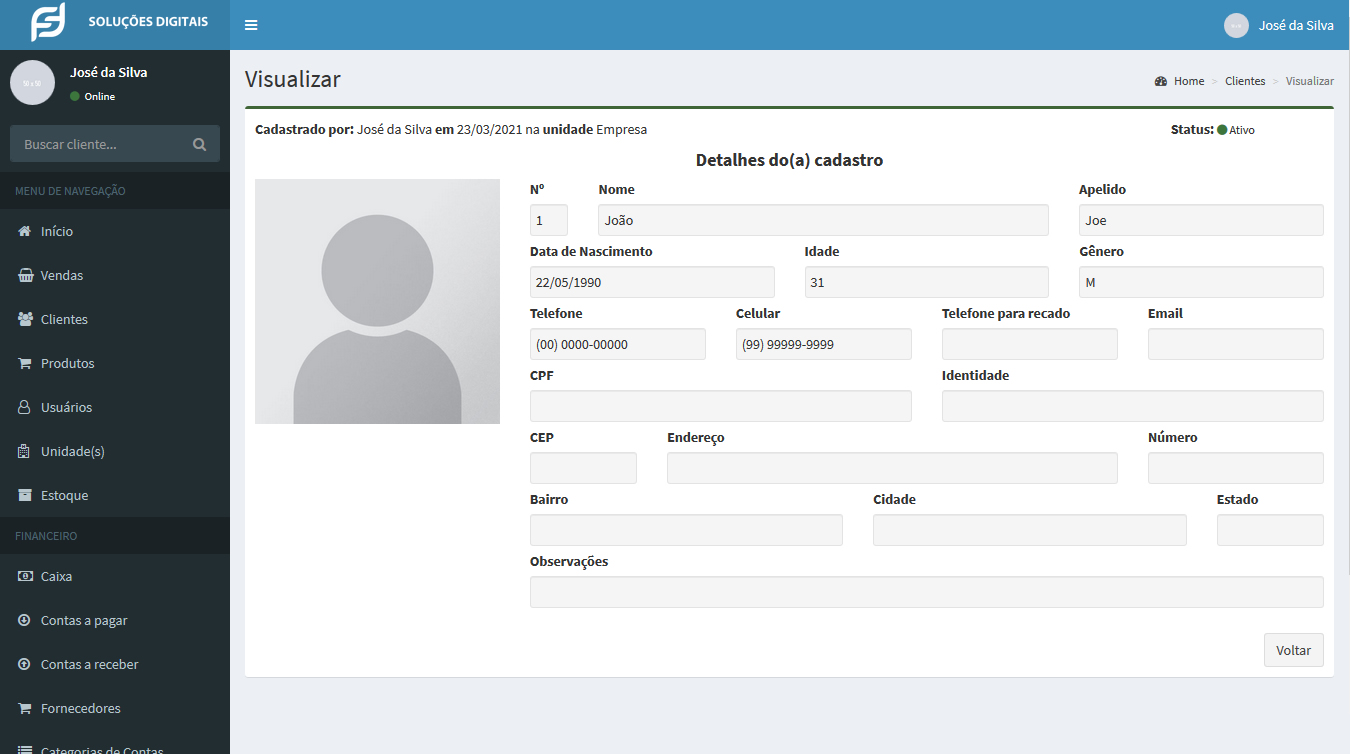Click the Estado field
This screenshot has width=1350, height=754.
(x=1270, y=530)
